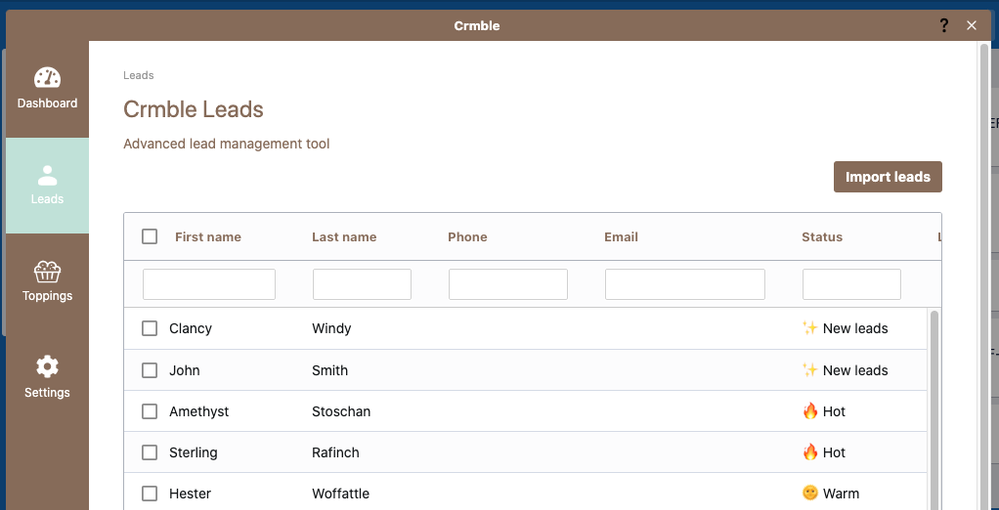Focus the Last name filter field
This screenshot has height=510, width=999.
click(362, 284)
